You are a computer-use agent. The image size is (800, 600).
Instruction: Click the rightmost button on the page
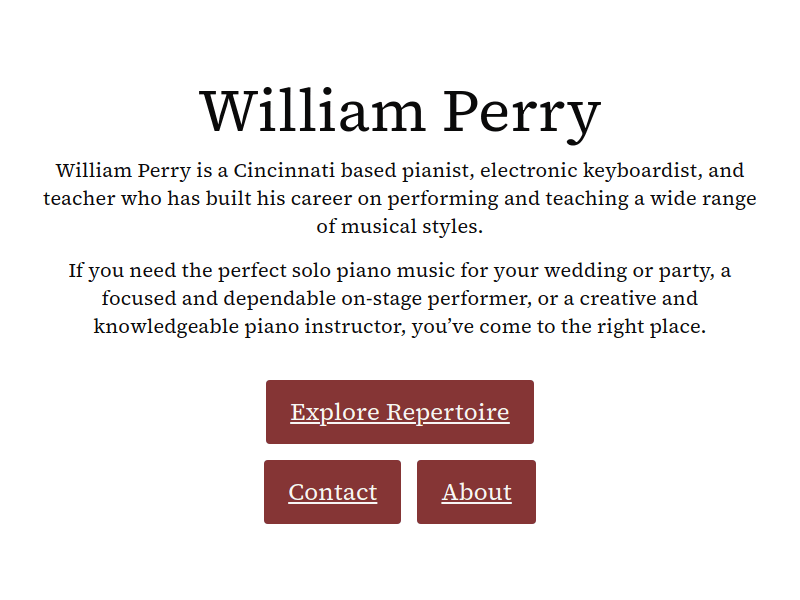pos(476,491)
